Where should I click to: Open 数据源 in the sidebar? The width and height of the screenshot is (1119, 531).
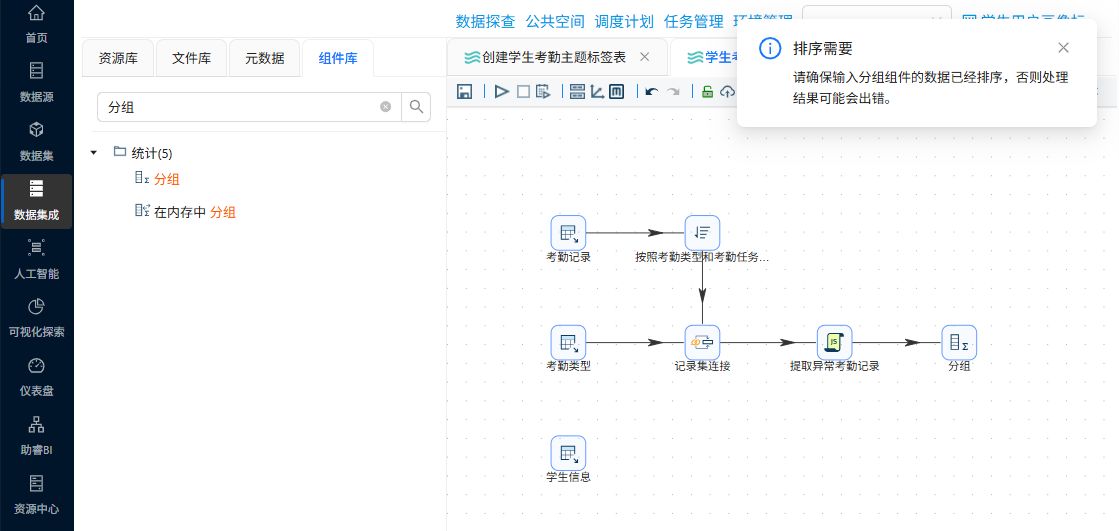(36, 83)
